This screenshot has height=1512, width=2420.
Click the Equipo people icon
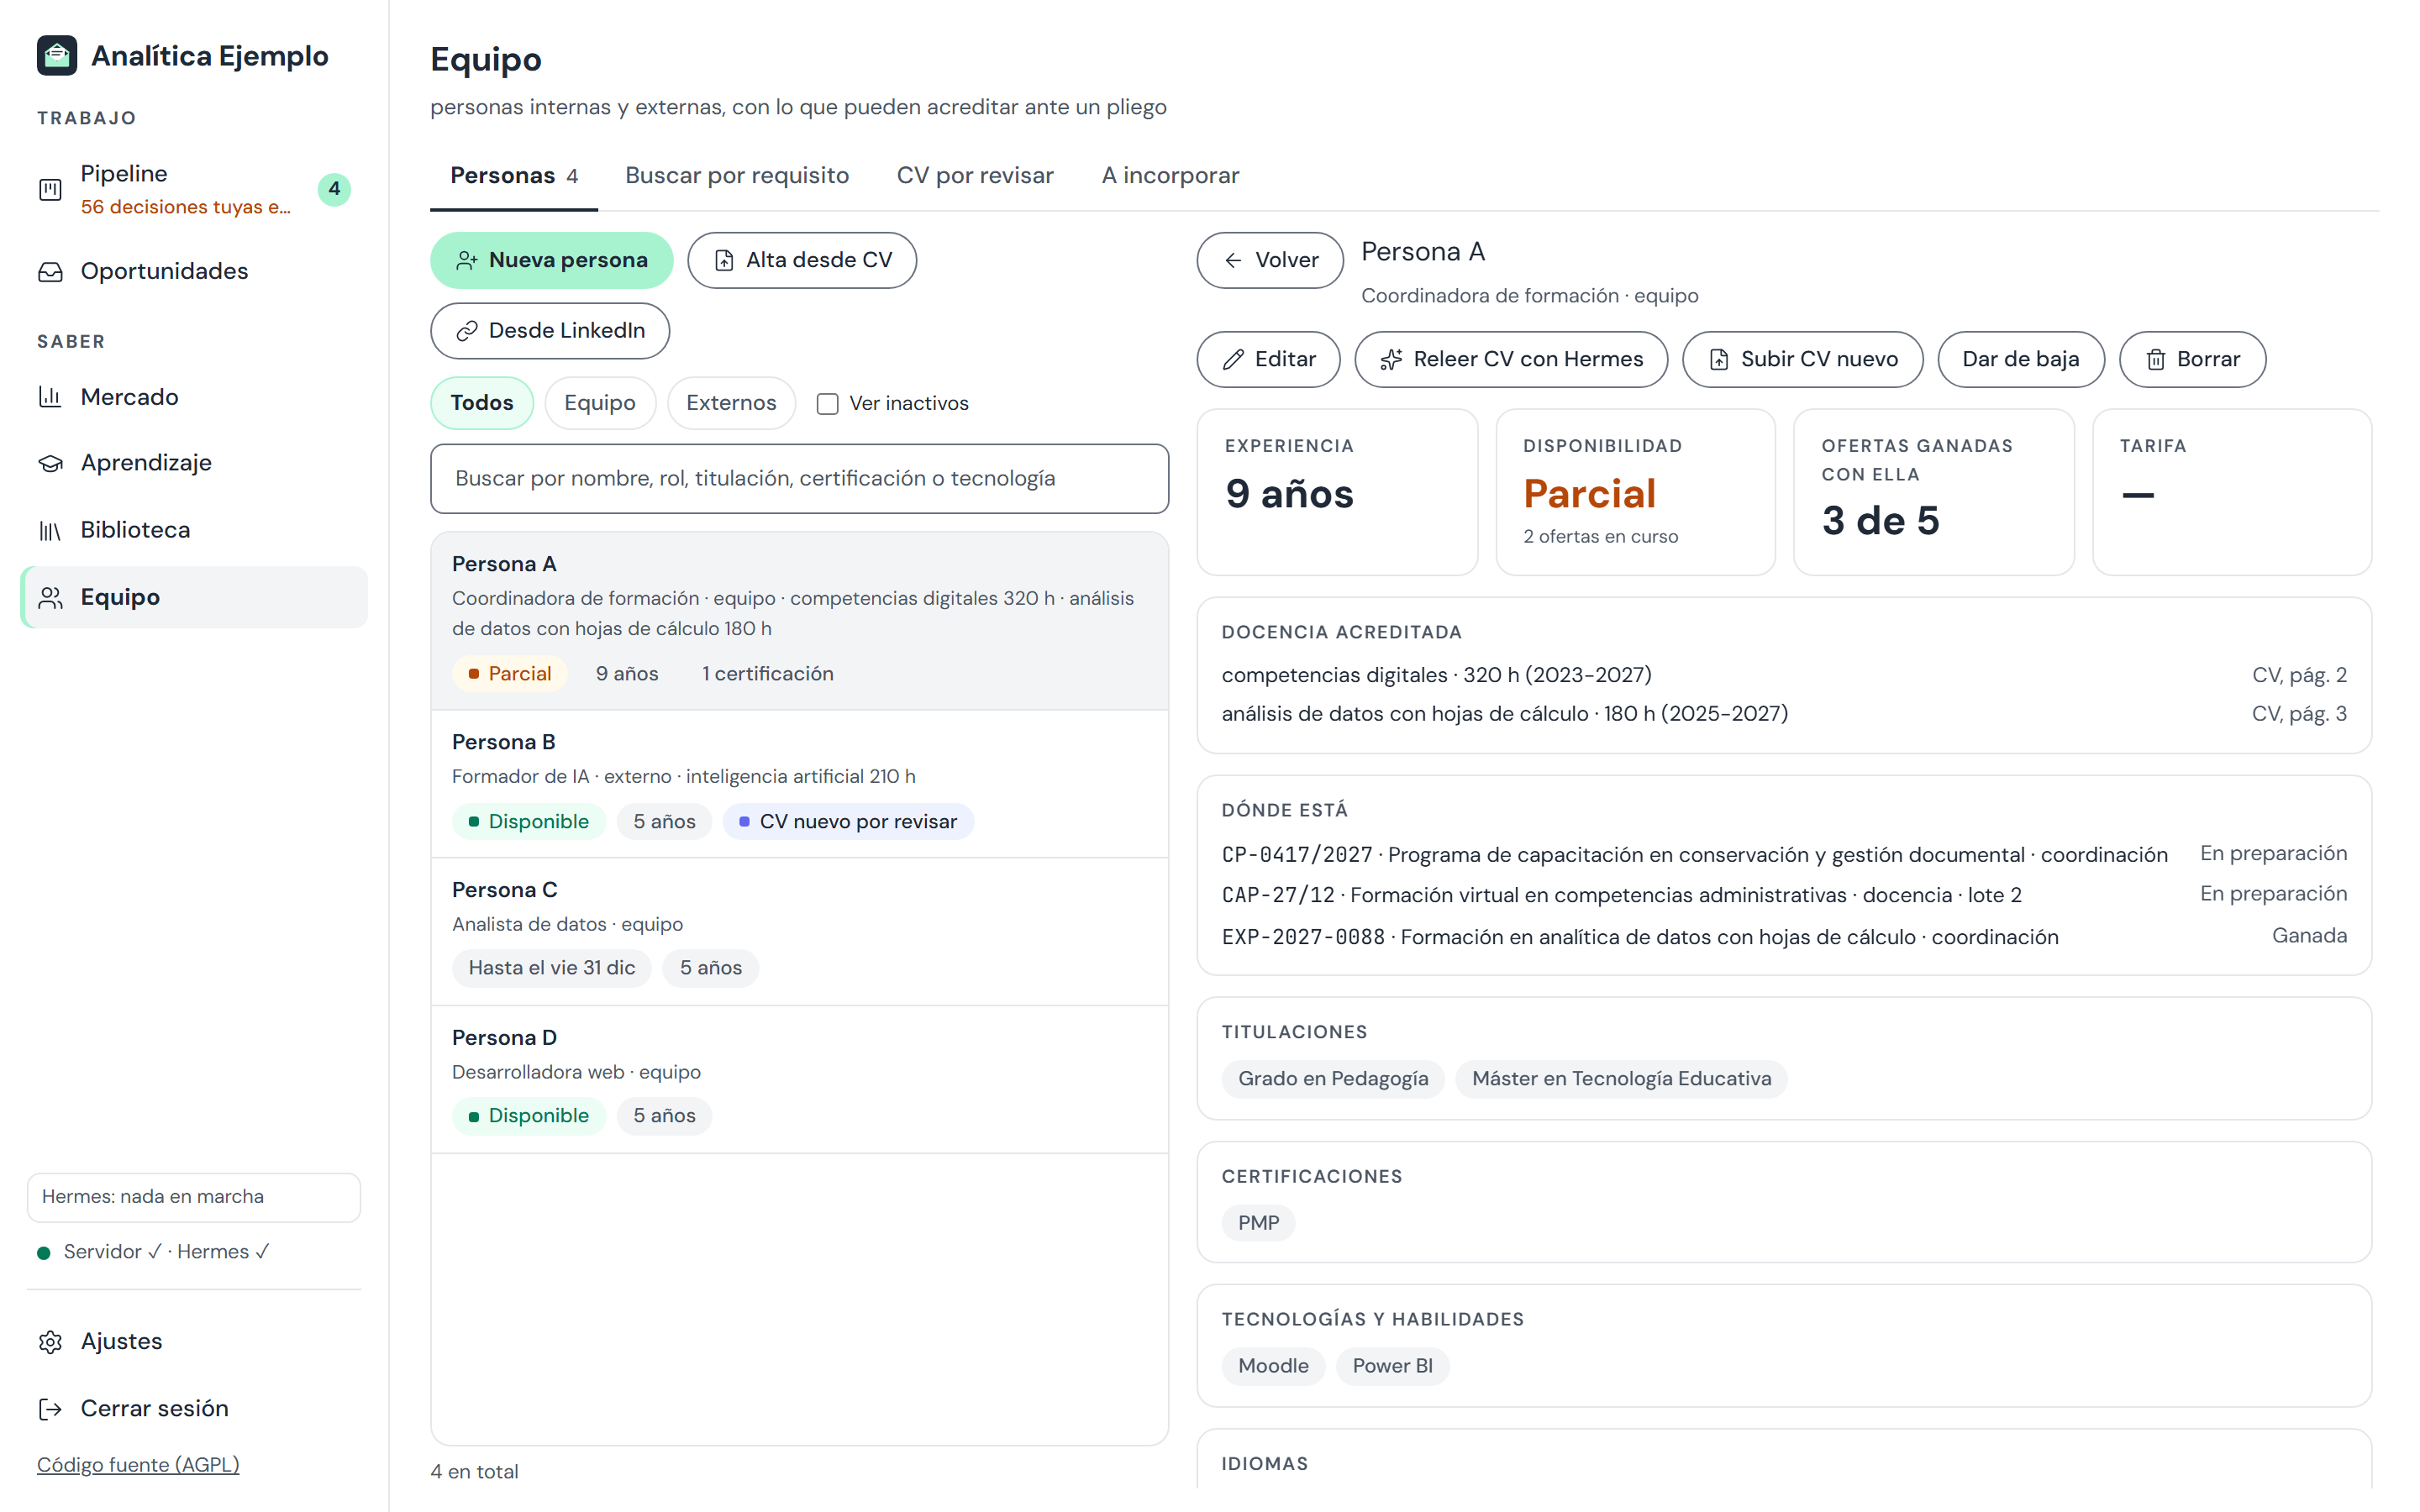click(x=50, y=597)
